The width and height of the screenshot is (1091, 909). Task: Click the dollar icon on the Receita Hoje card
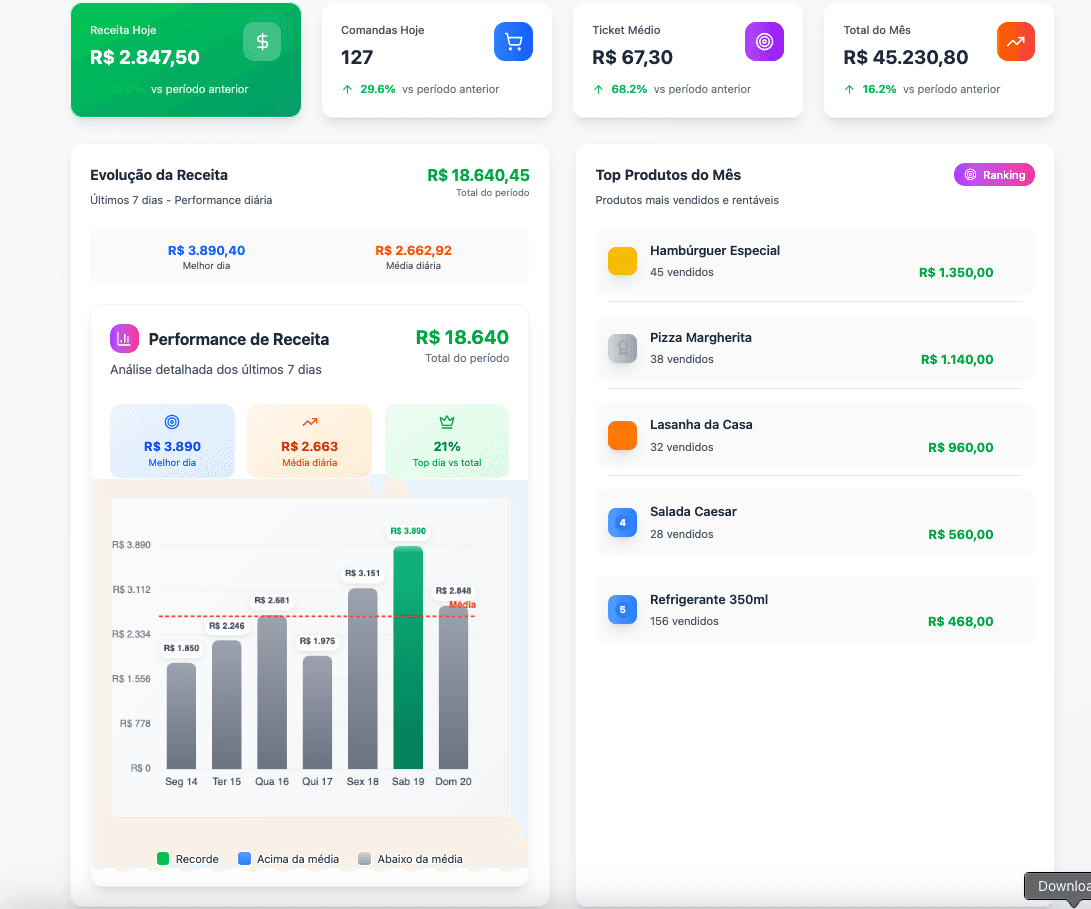(261, 42)
